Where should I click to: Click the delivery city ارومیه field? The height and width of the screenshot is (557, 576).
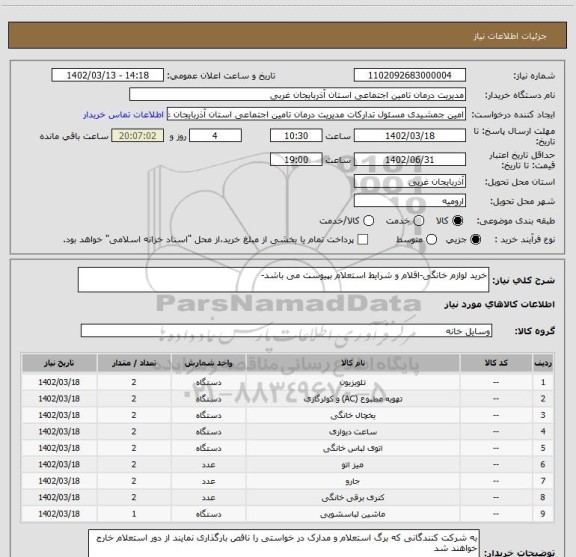click(x=410, y=201)
